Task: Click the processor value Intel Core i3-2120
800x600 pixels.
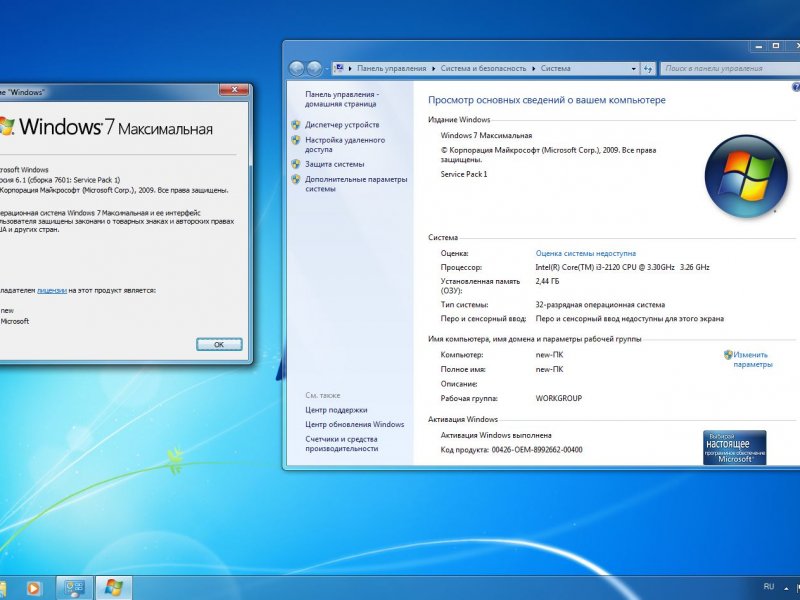Action: click(x=622, y=267)
